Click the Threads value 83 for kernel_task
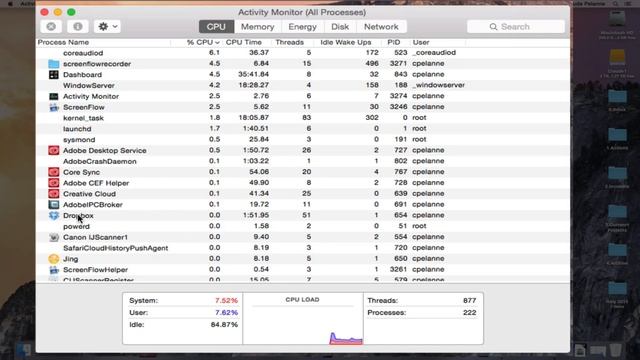This screenshot has height=360, width=640. (x=307, y=118)
